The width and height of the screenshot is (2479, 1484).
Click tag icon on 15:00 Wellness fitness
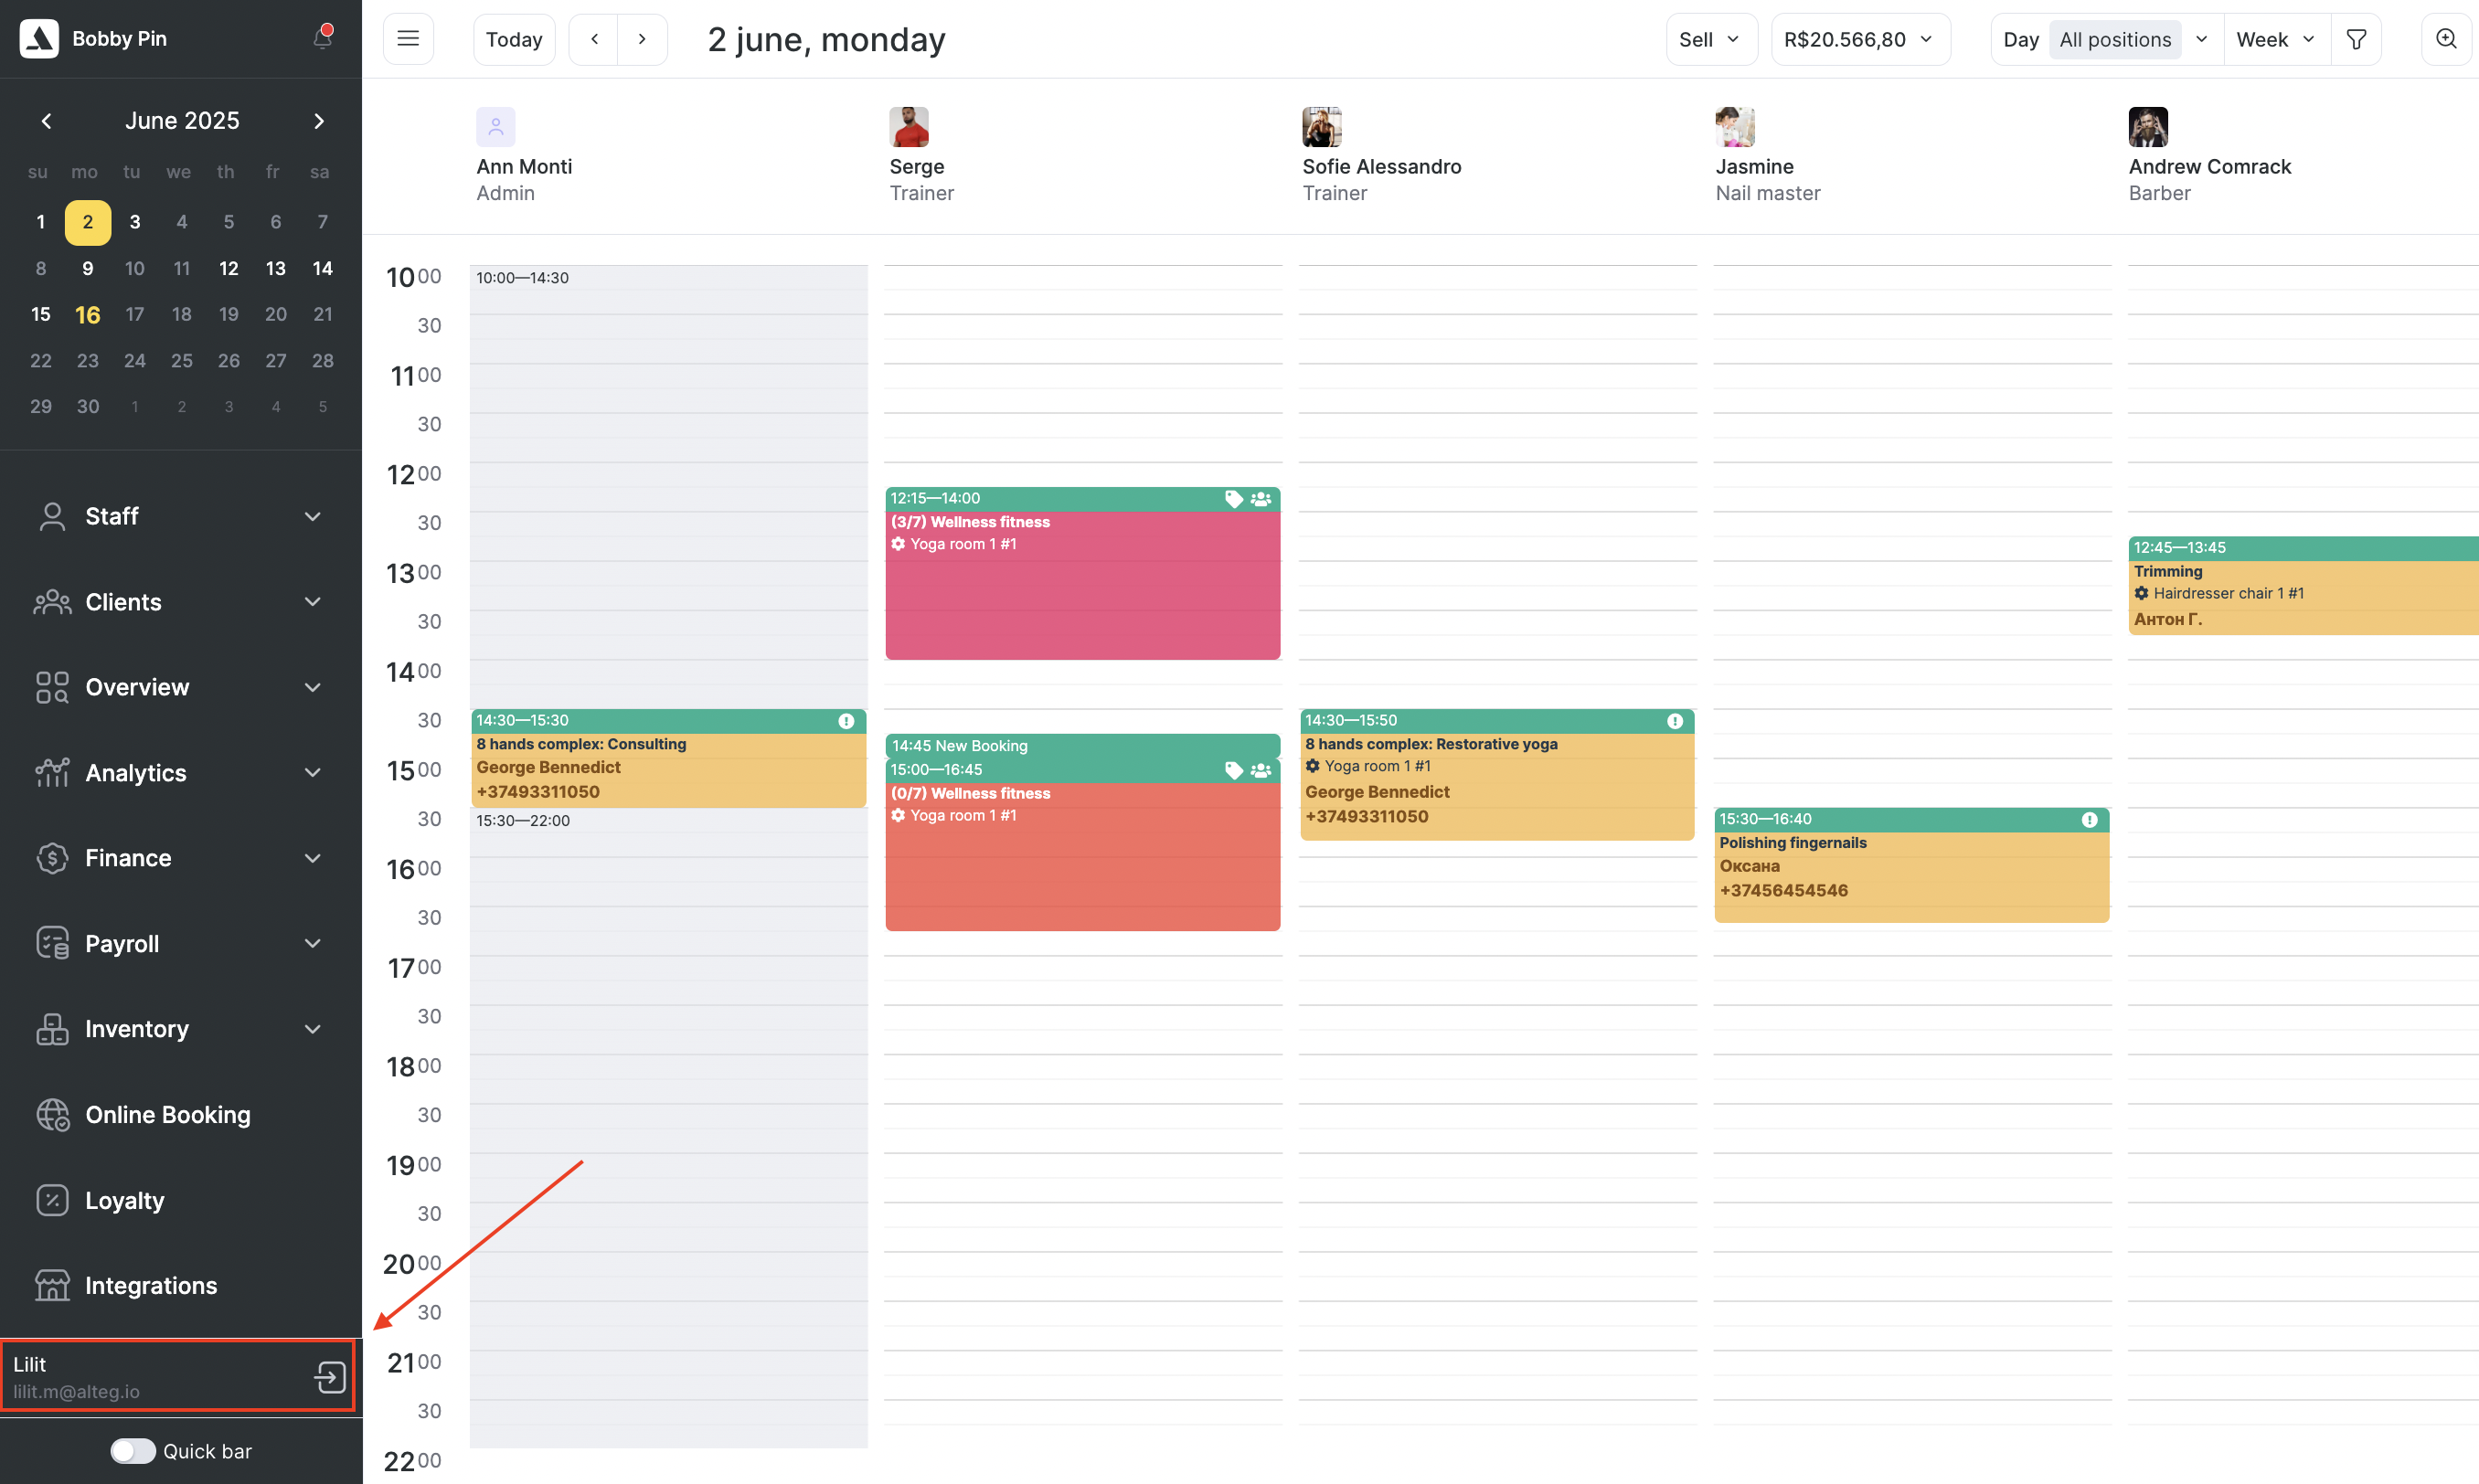coord(1234,770)
